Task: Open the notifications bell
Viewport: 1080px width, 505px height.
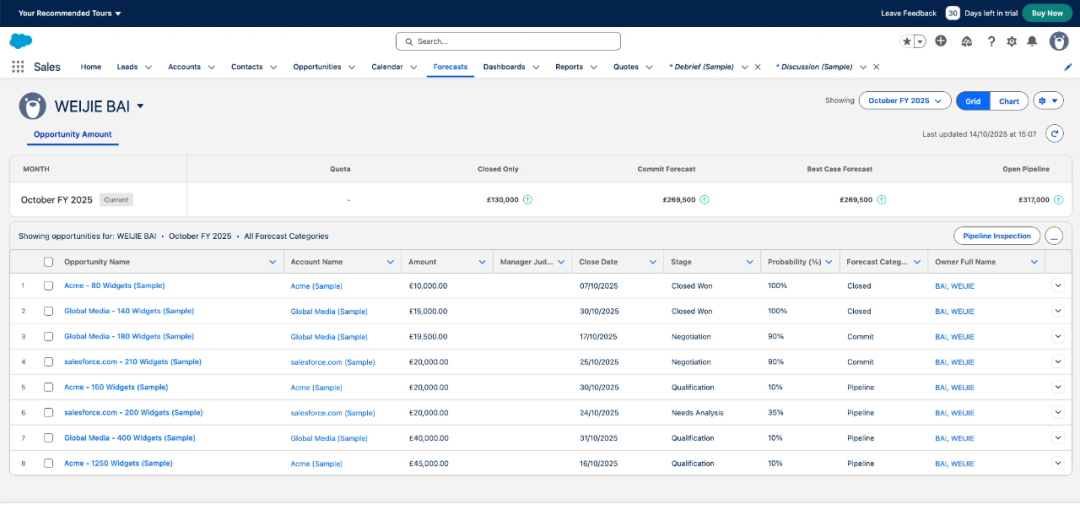Action: point(1032,41)
